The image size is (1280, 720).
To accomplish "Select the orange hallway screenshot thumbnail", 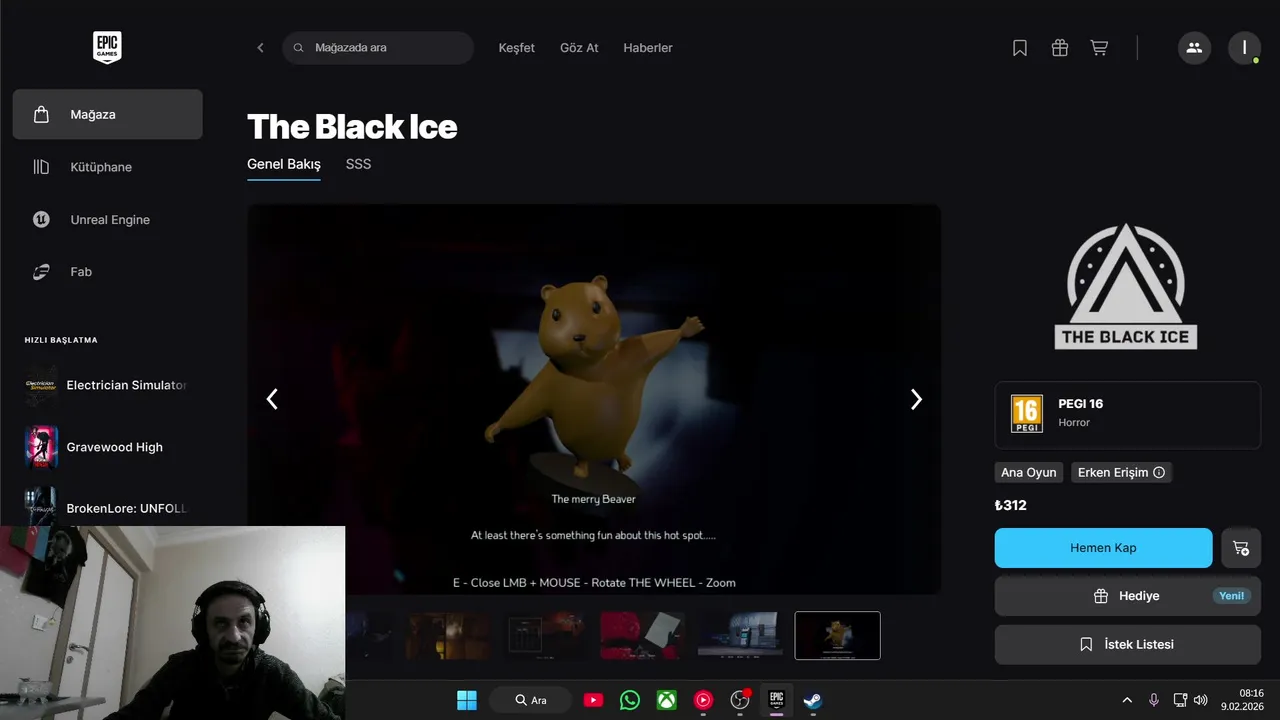I will pyautogui.click(x=447, y=636).
